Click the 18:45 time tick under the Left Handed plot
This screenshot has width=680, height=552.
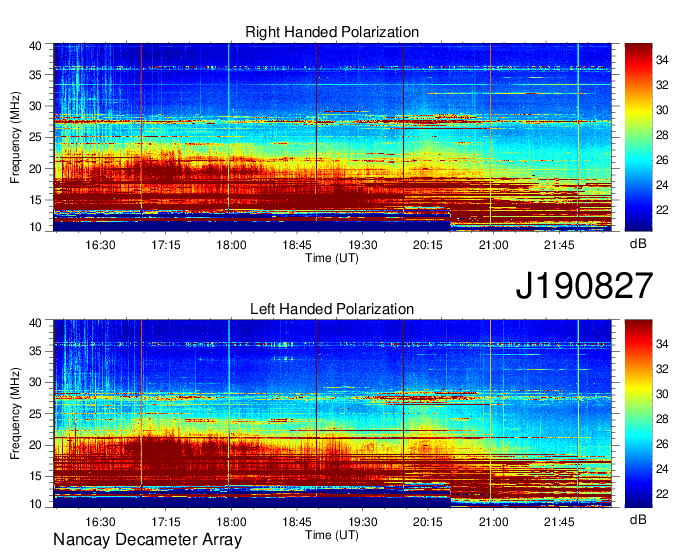(x=297, y=521)
